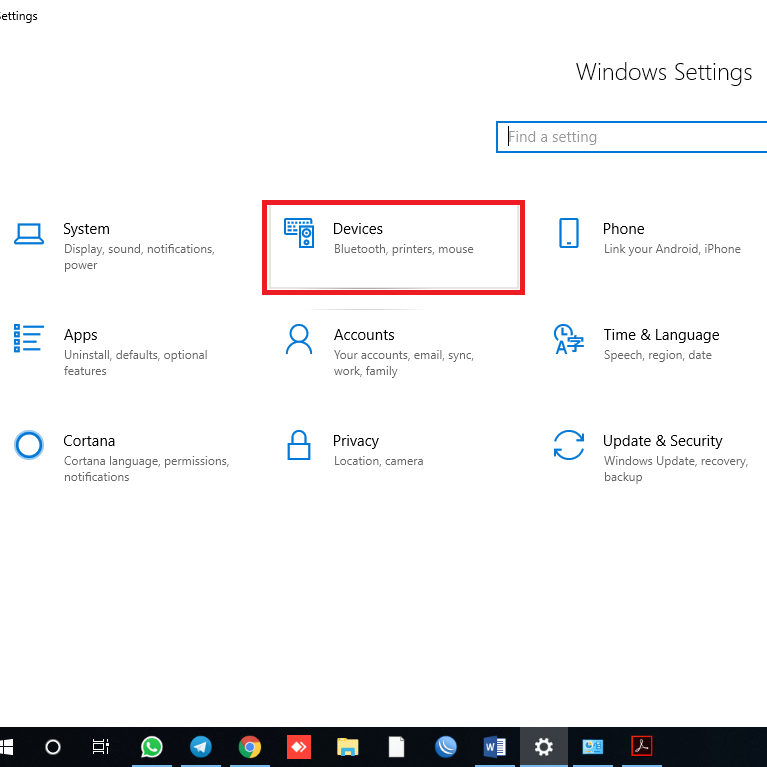
Task: Open the Cortana circle icon
Action: click(29, 445)
